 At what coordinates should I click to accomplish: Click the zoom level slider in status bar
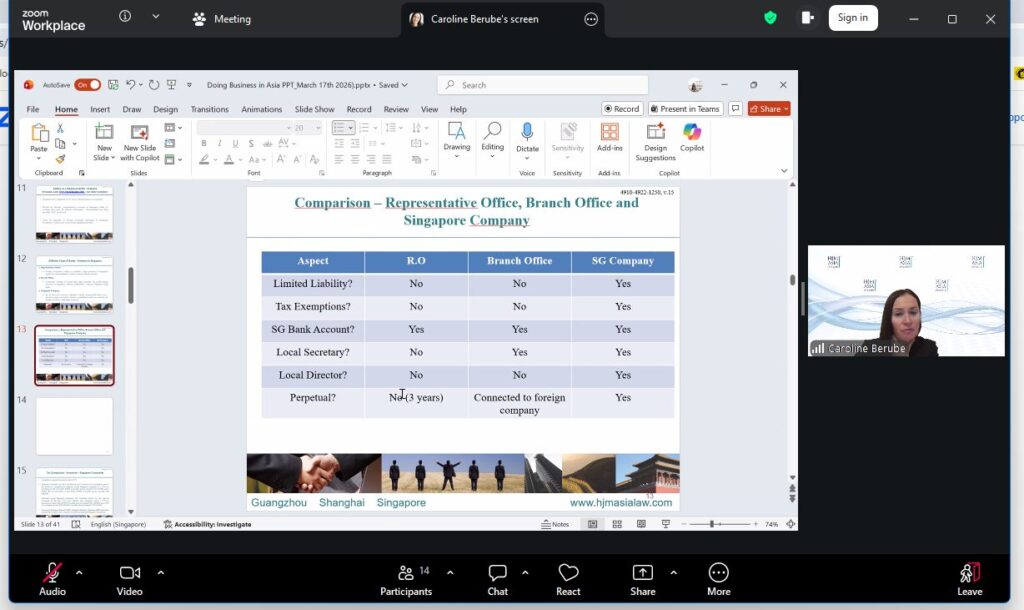click(x=720, y=524)
